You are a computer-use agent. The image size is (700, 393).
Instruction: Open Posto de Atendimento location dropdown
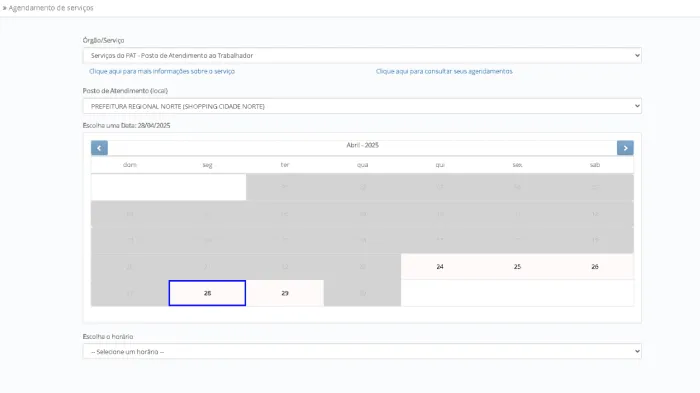362,106
